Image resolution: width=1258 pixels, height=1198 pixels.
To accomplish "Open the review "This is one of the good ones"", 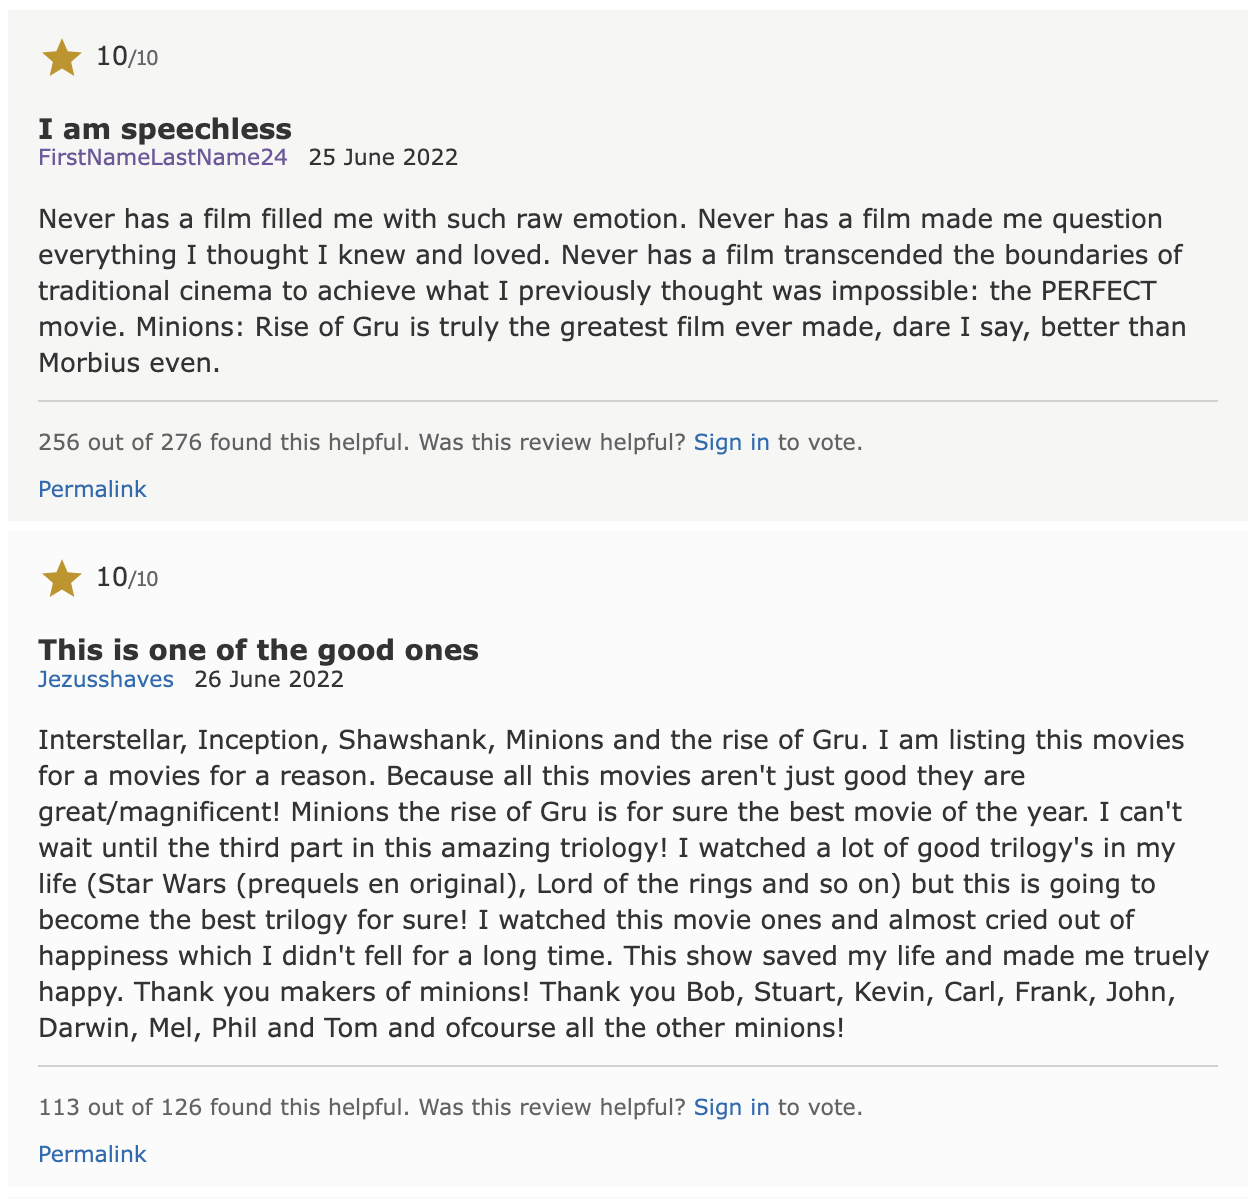I will pyautogui.click(x=258, y=649).
